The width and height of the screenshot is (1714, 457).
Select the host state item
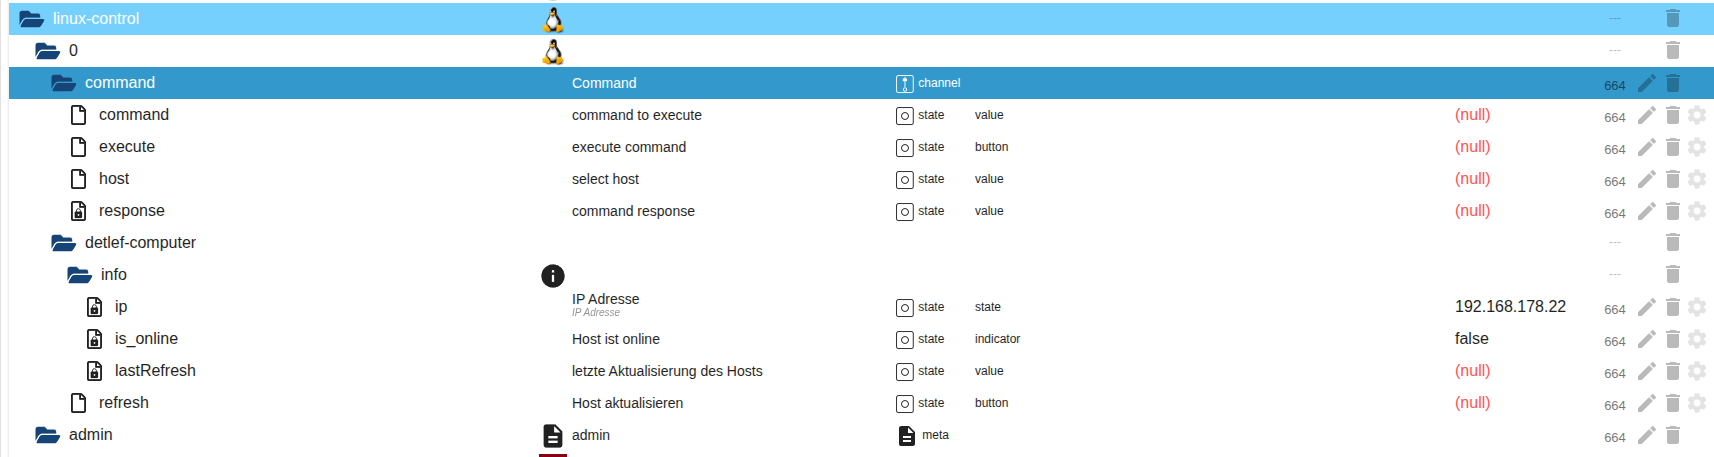114,179
